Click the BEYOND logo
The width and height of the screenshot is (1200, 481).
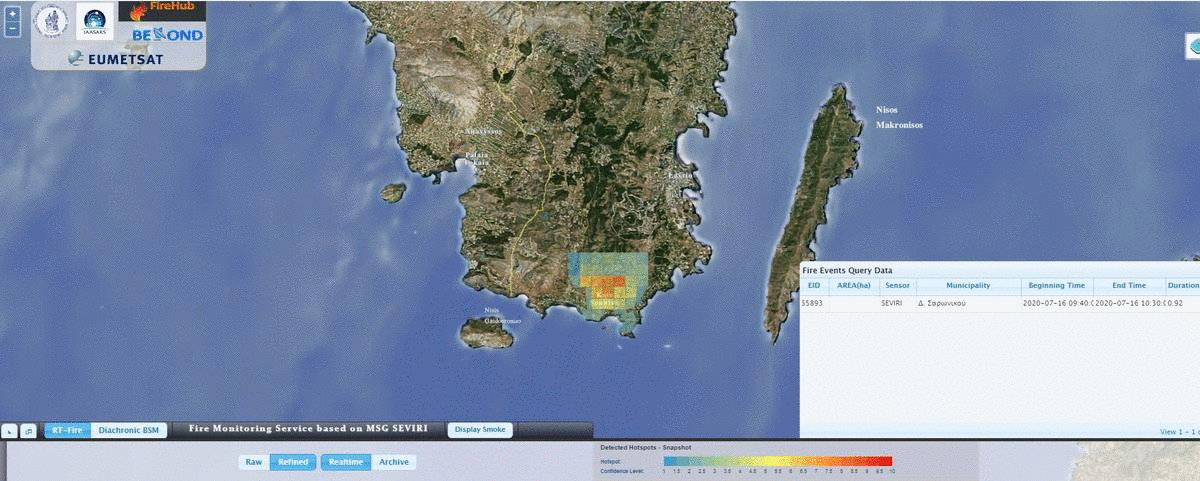167,35
